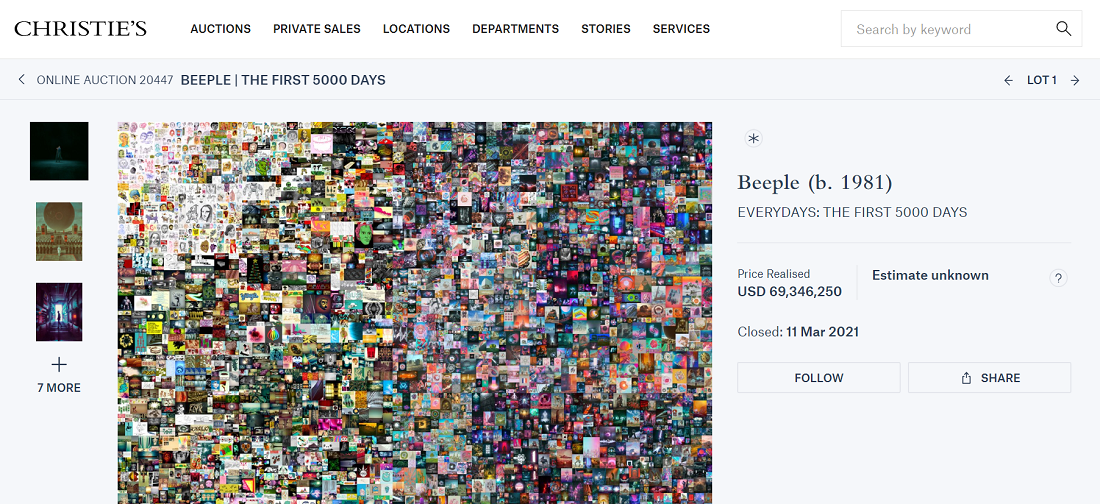Expand the Departments menu

point(515,29)
